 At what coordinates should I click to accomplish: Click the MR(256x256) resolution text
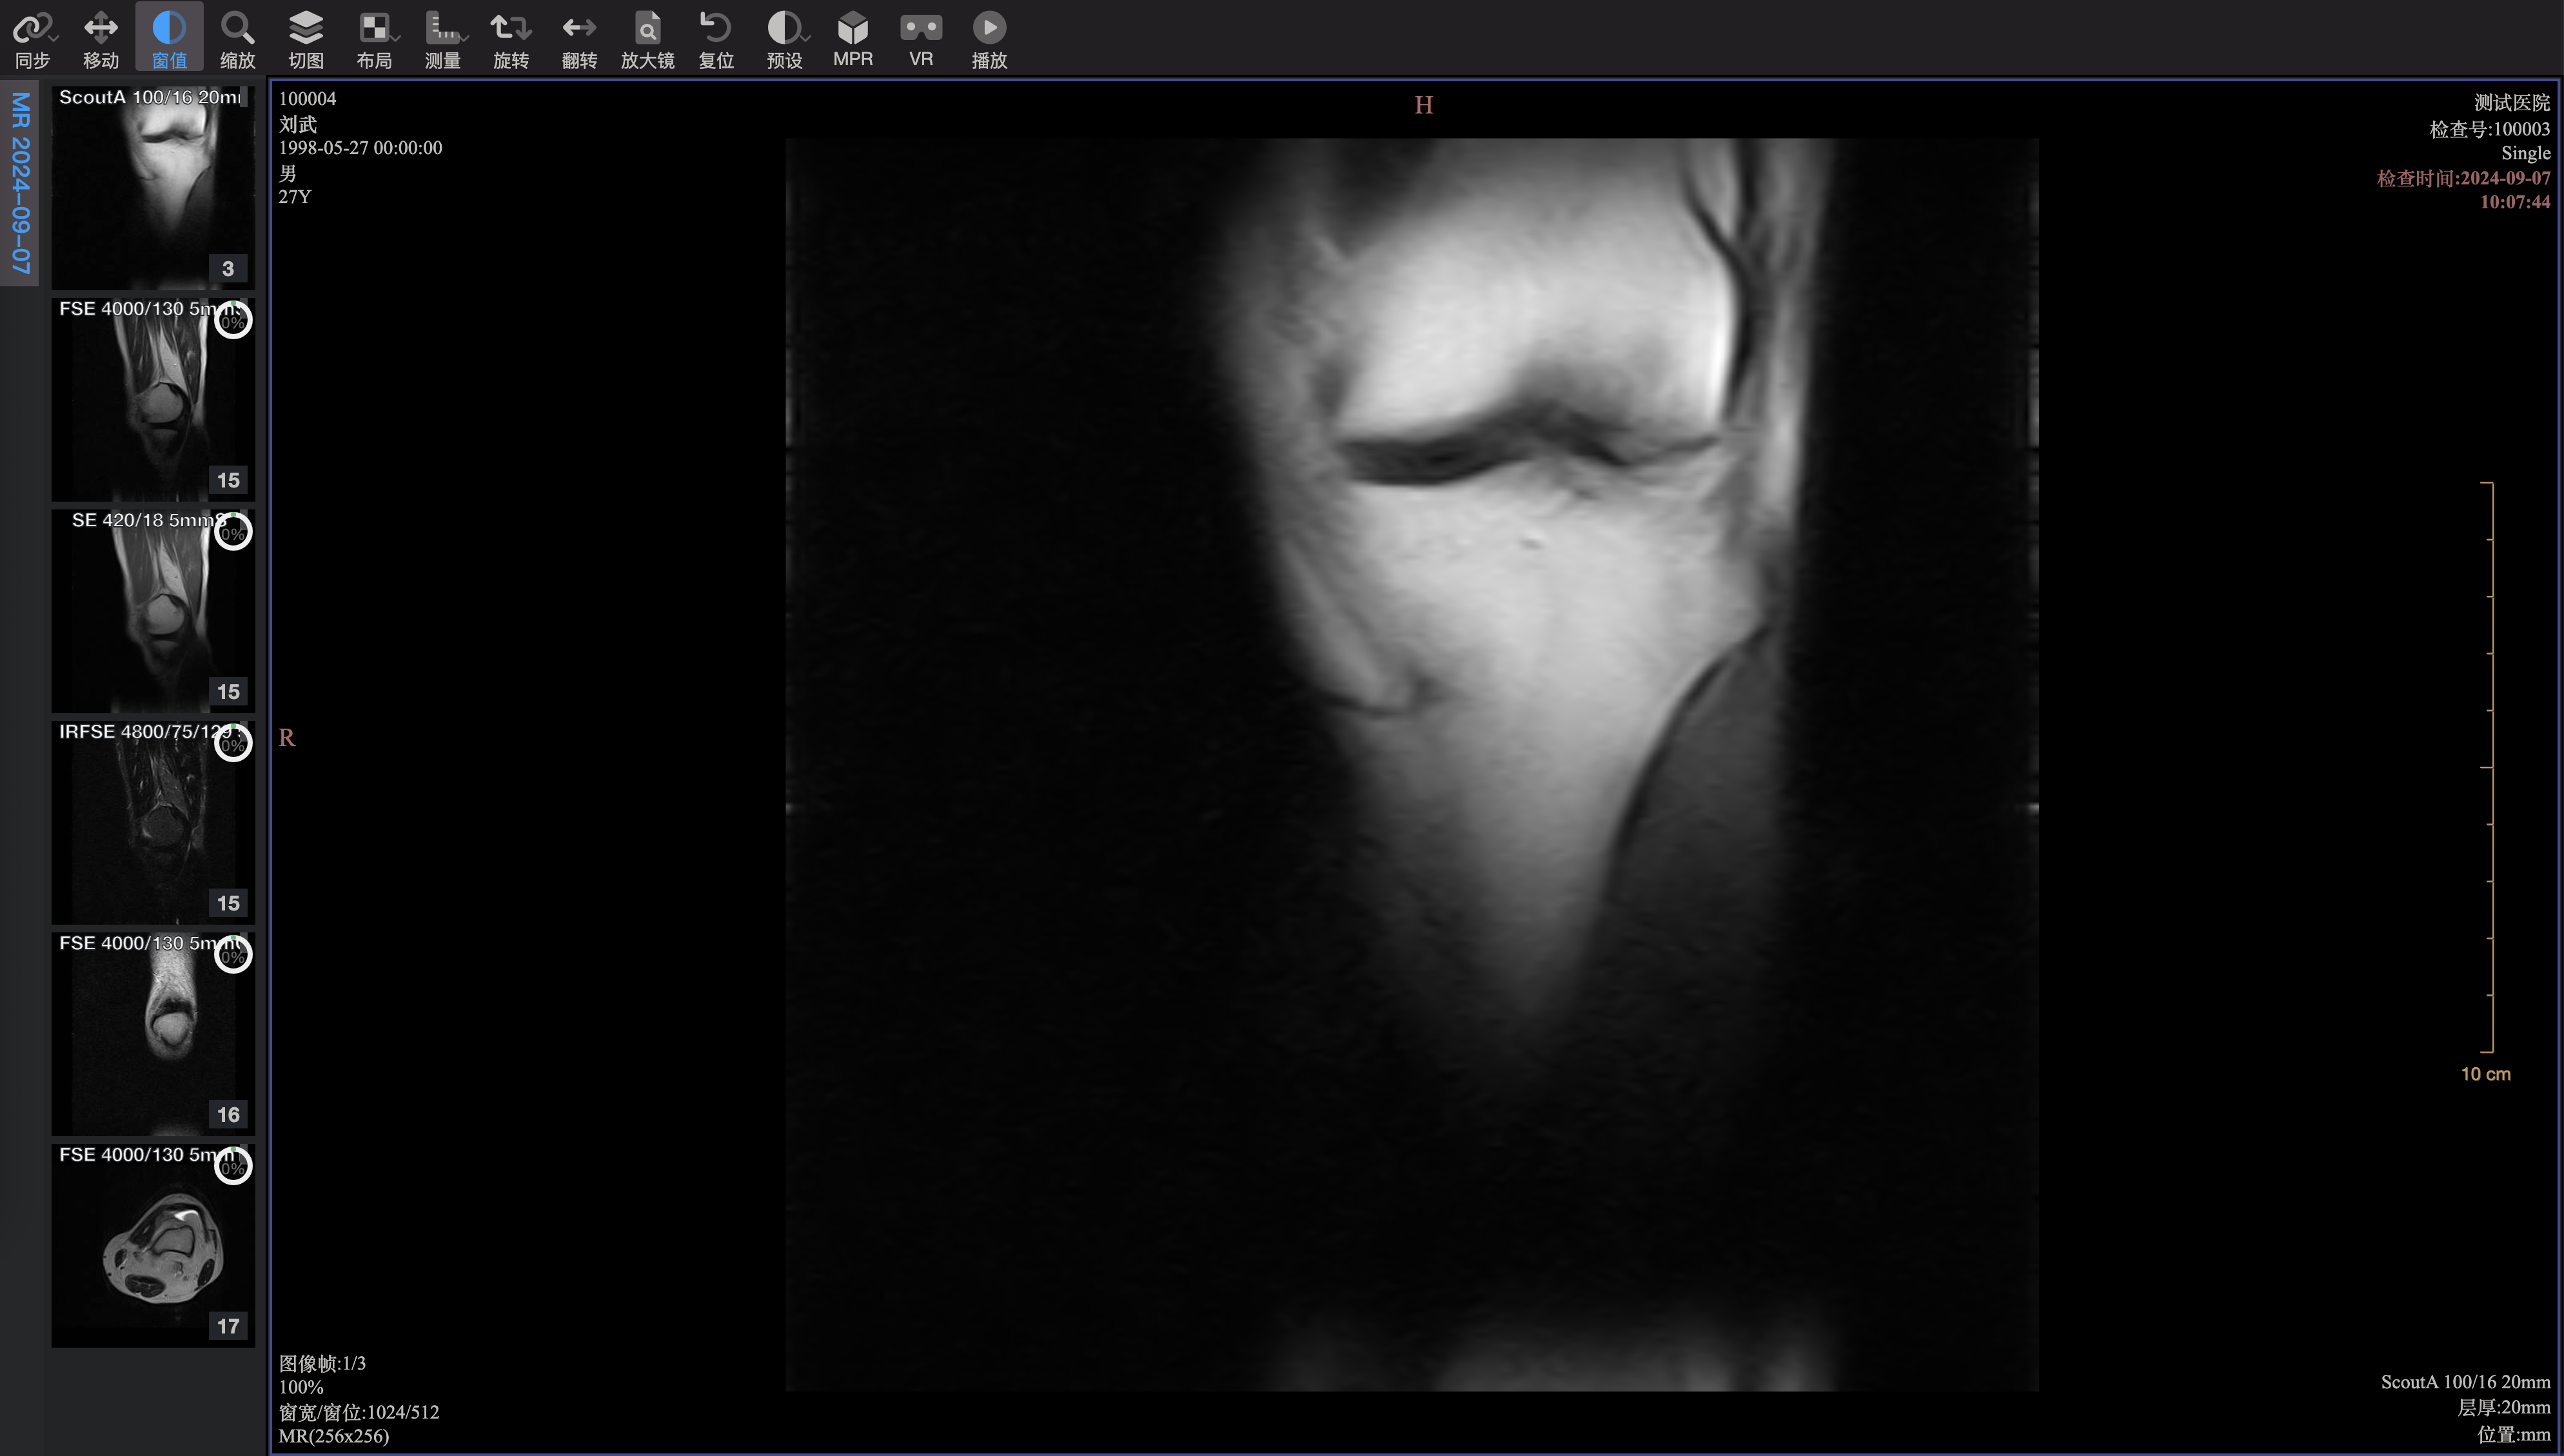point(334,1436)
